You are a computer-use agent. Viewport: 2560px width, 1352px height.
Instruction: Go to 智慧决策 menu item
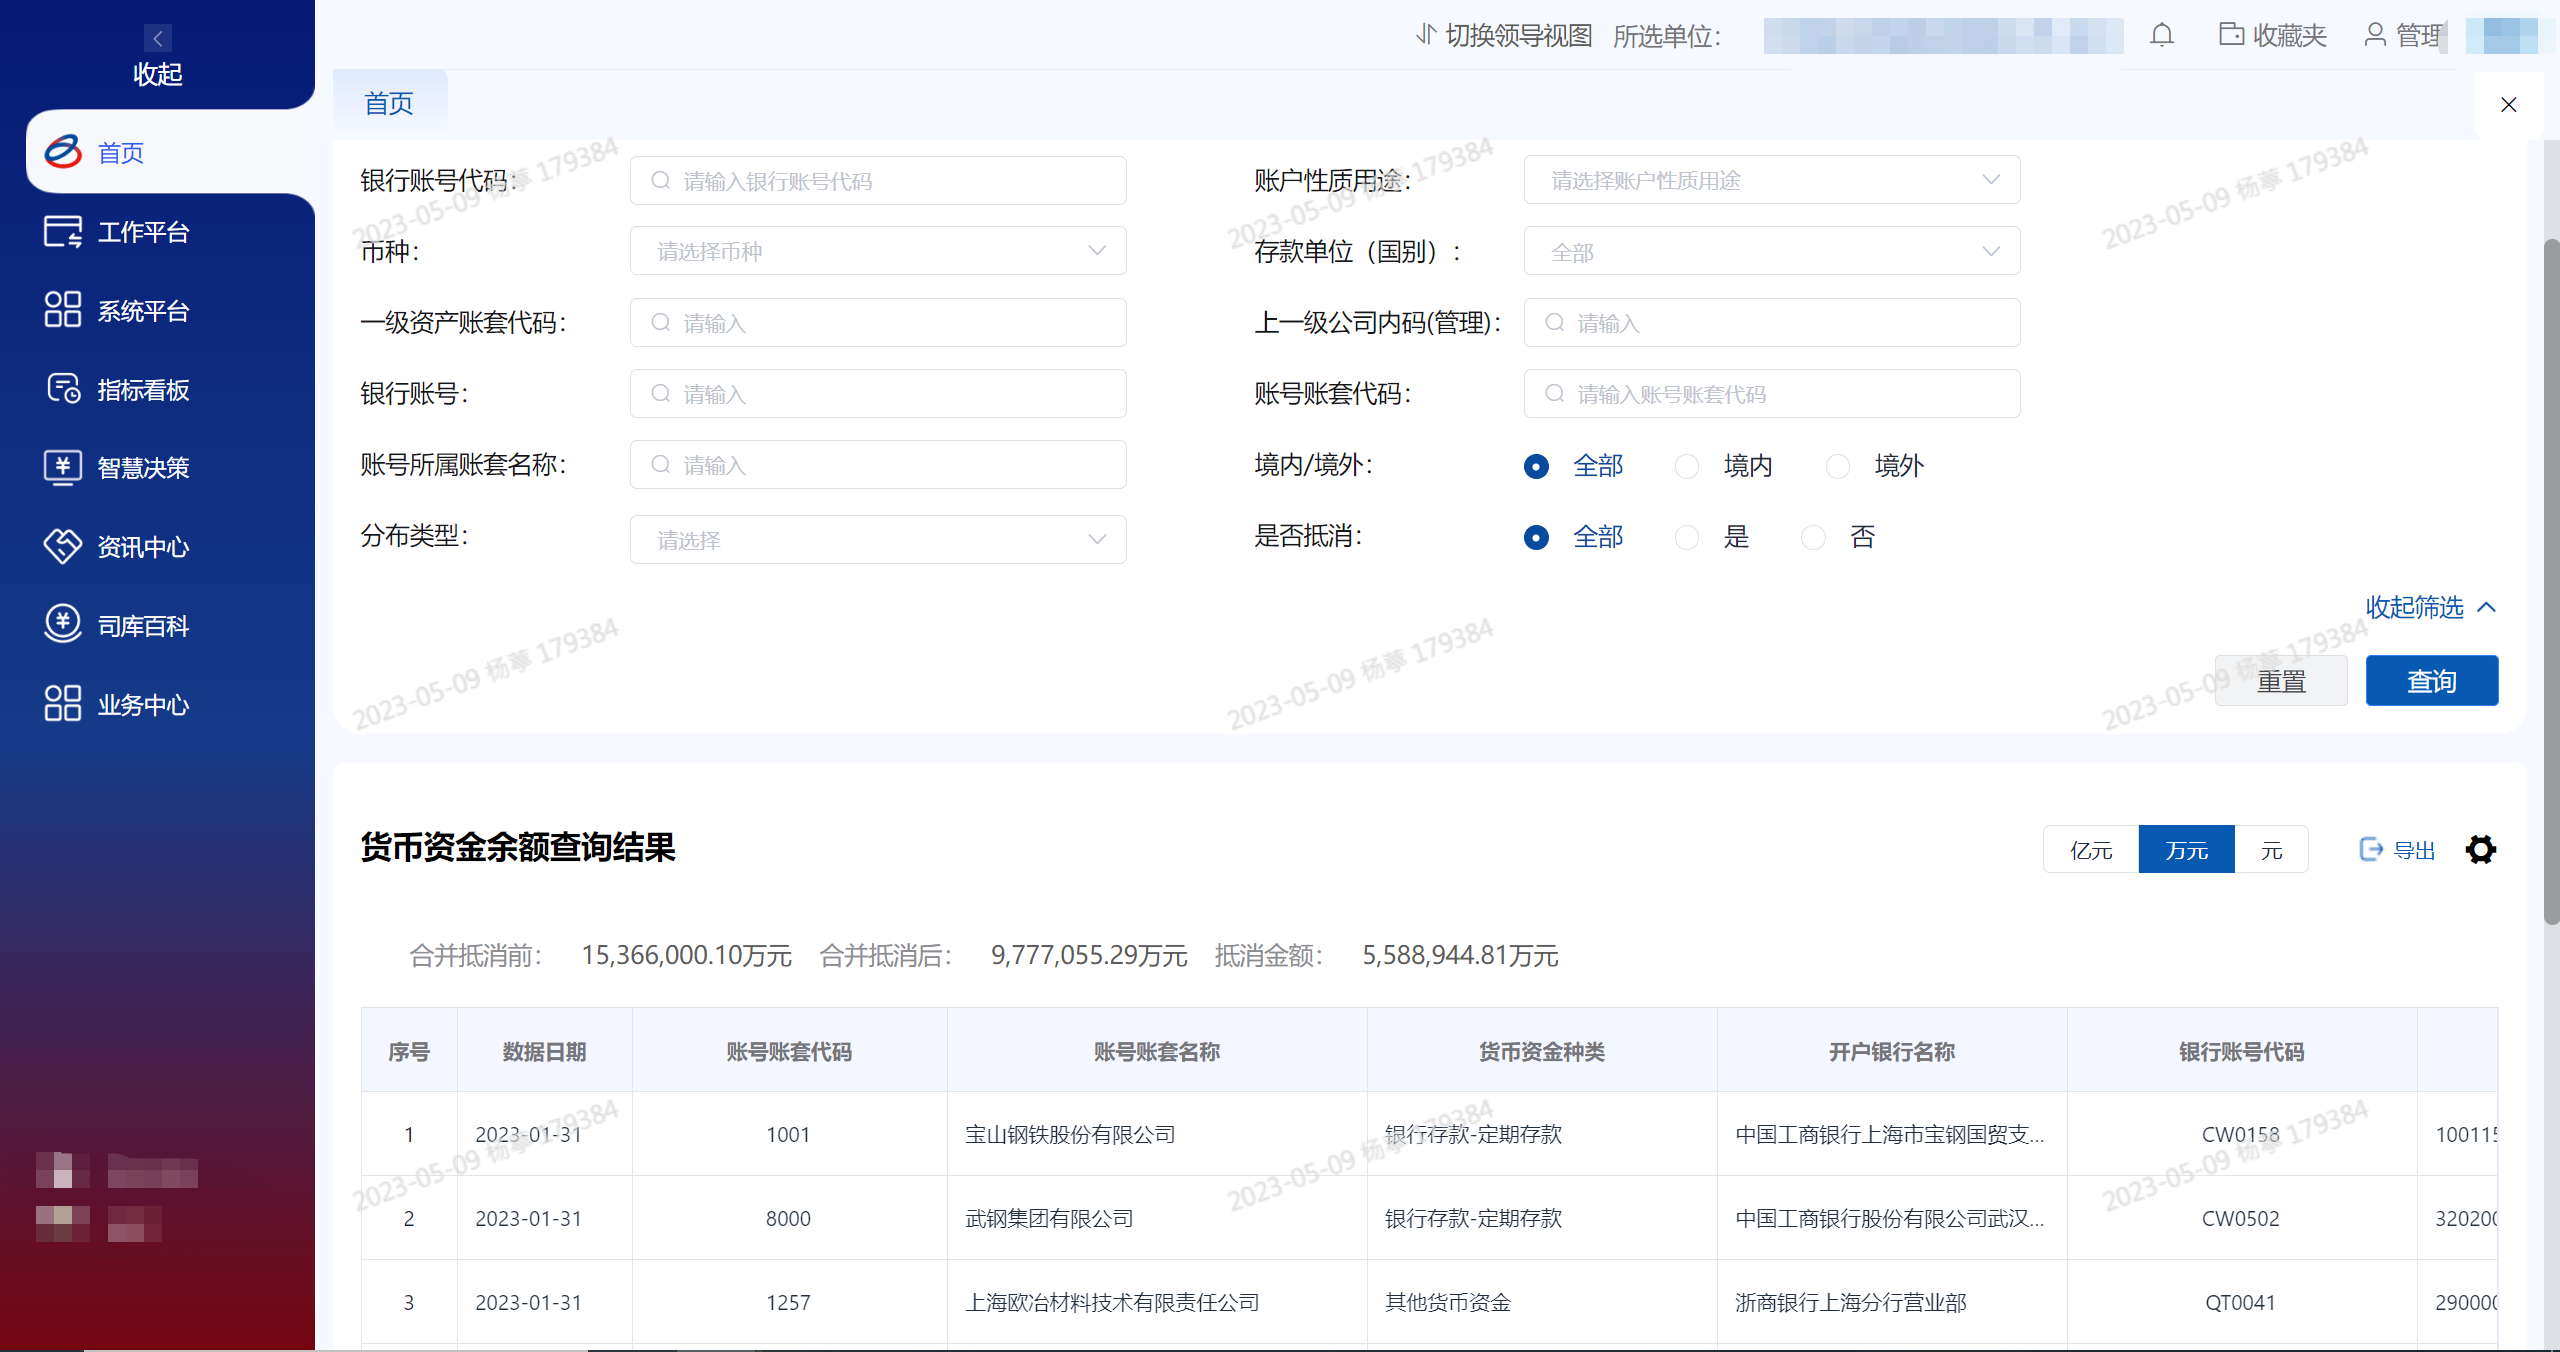tap(143, 468)
